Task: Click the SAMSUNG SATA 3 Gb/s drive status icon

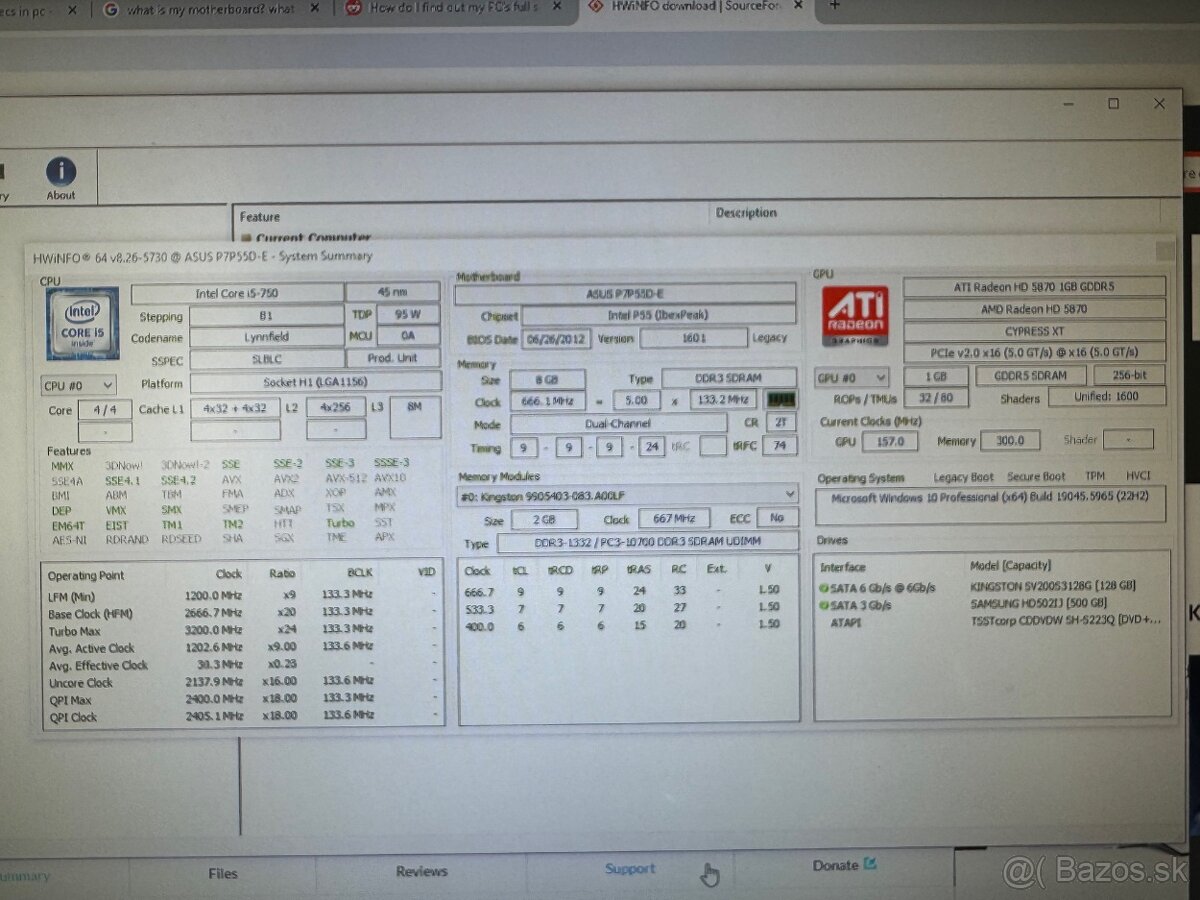Action: click(x=824, y=605)
